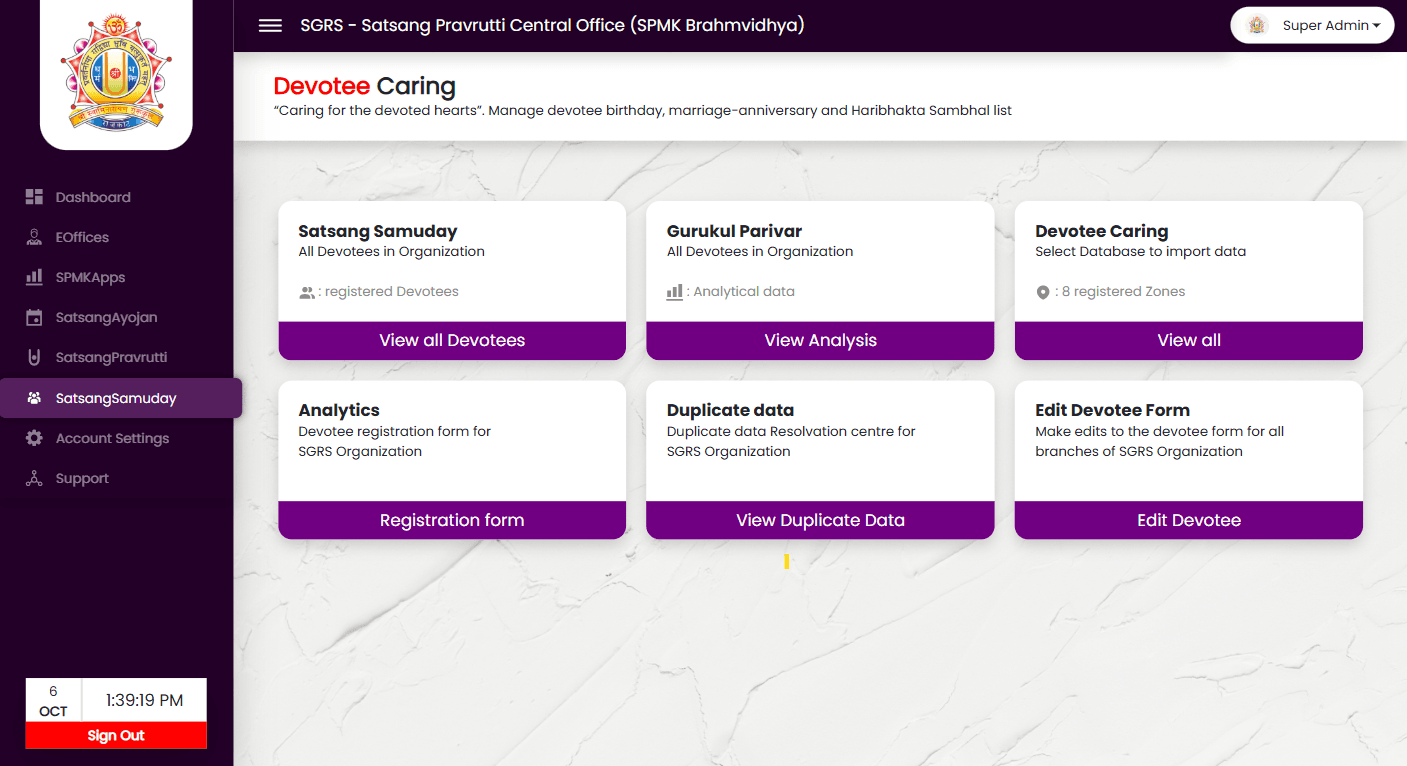Click the EOffices person icon
Image resolution: width=1407 pixels, height=766 pixels.
tap(34, 237)
